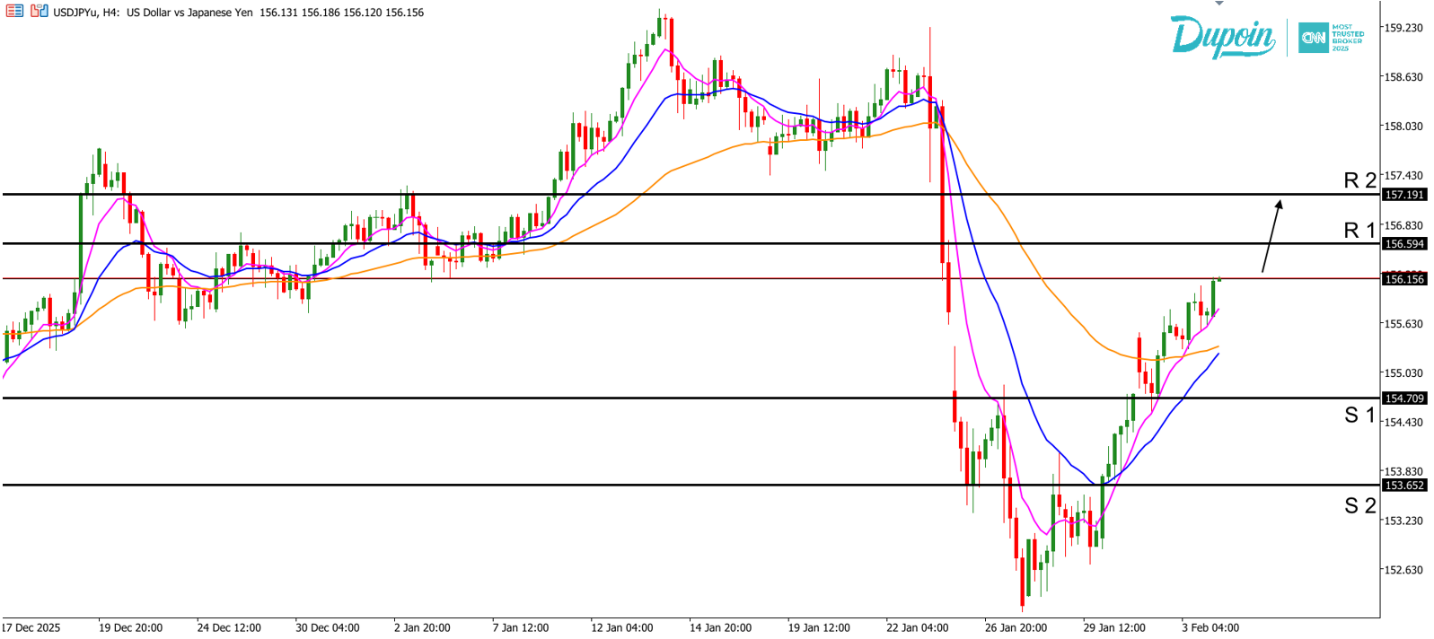Screen dimensions: 1434x639
Task: Click 152.630 on the price scale
Action: (x=1403, y=569)
